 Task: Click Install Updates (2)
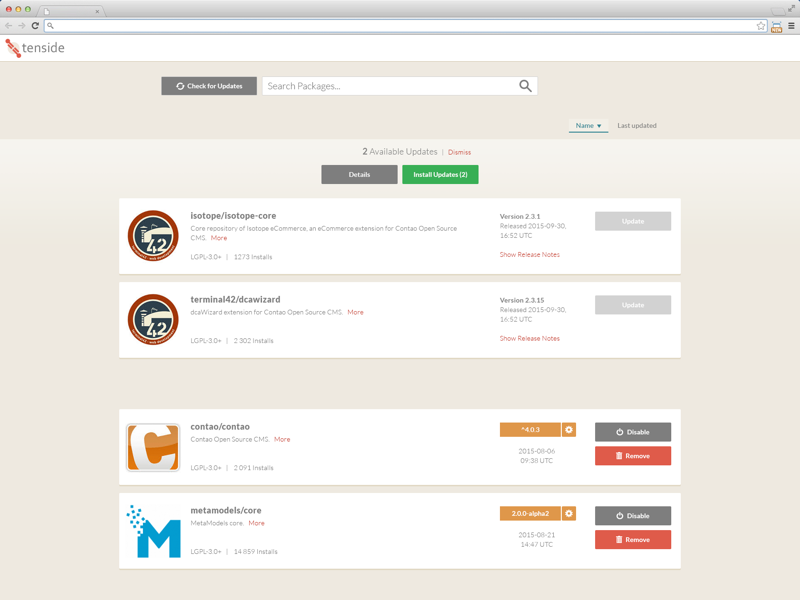[x=440, y=174]
